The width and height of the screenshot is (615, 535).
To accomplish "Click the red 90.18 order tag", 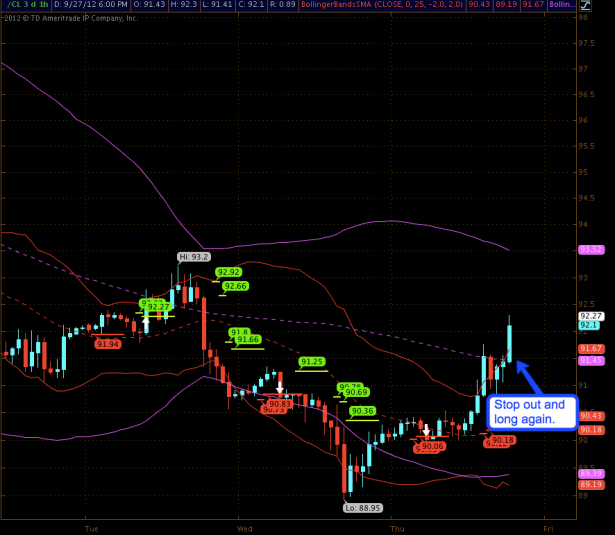I will click(x=502, y=440).
